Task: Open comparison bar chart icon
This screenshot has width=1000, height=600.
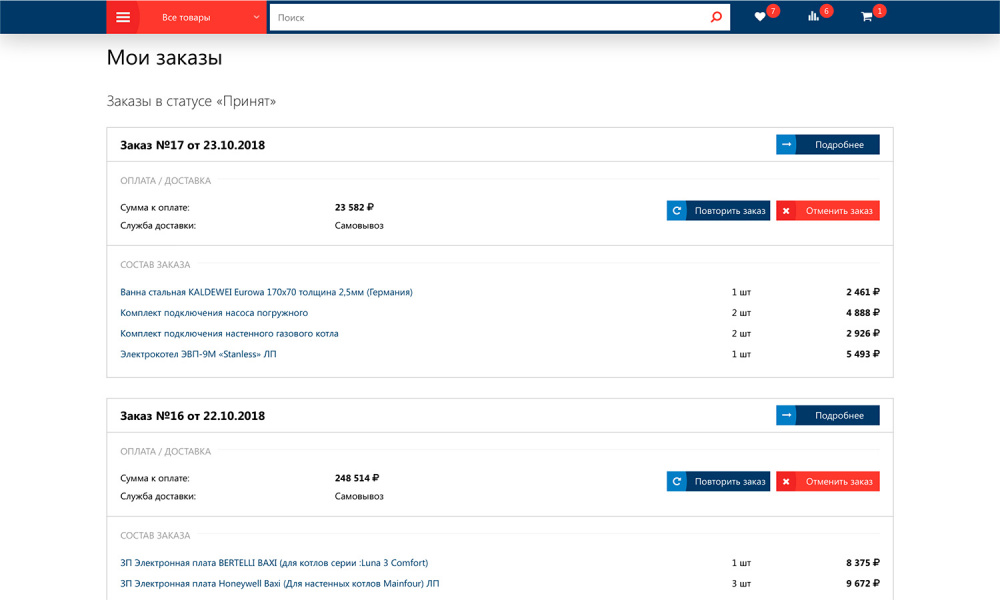Action: point(814,17)
